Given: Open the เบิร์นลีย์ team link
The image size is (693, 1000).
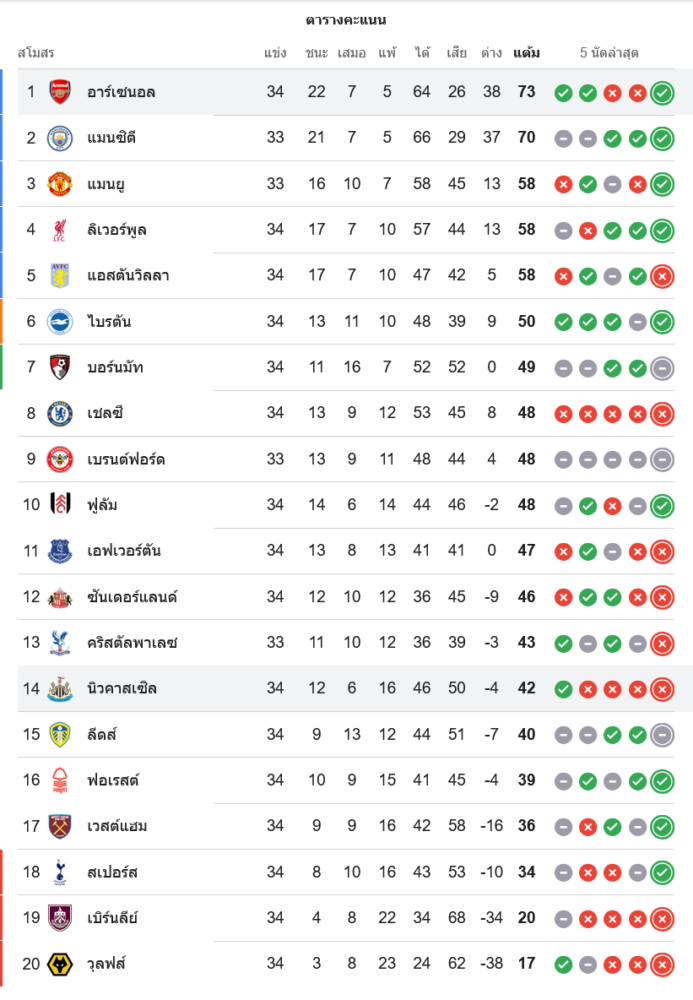Looking at the screenshot, I should 112,918.
